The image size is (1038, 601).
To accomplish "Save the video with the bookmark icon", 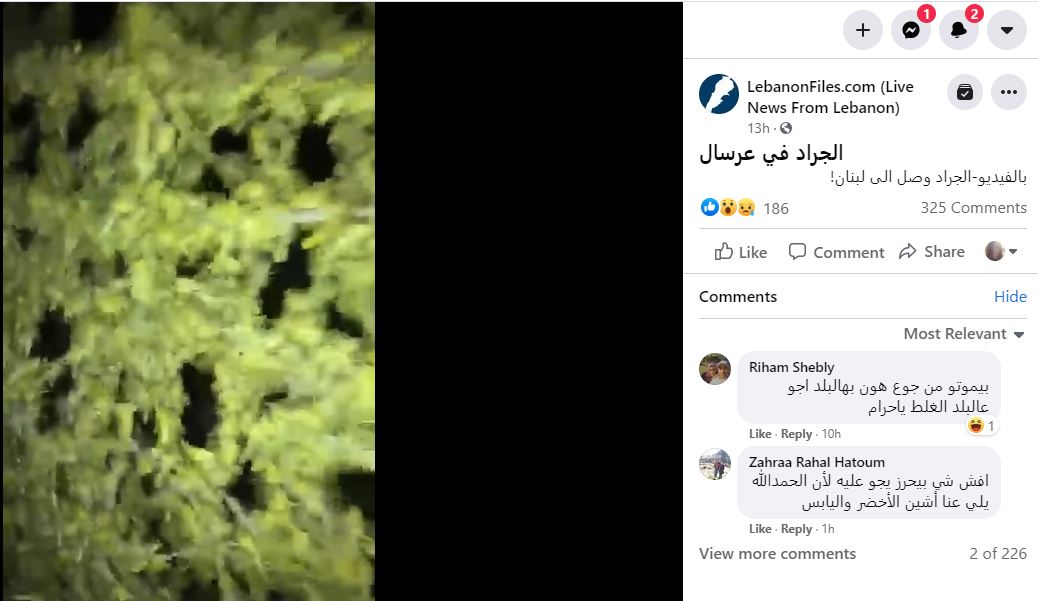I will [965, 92].
